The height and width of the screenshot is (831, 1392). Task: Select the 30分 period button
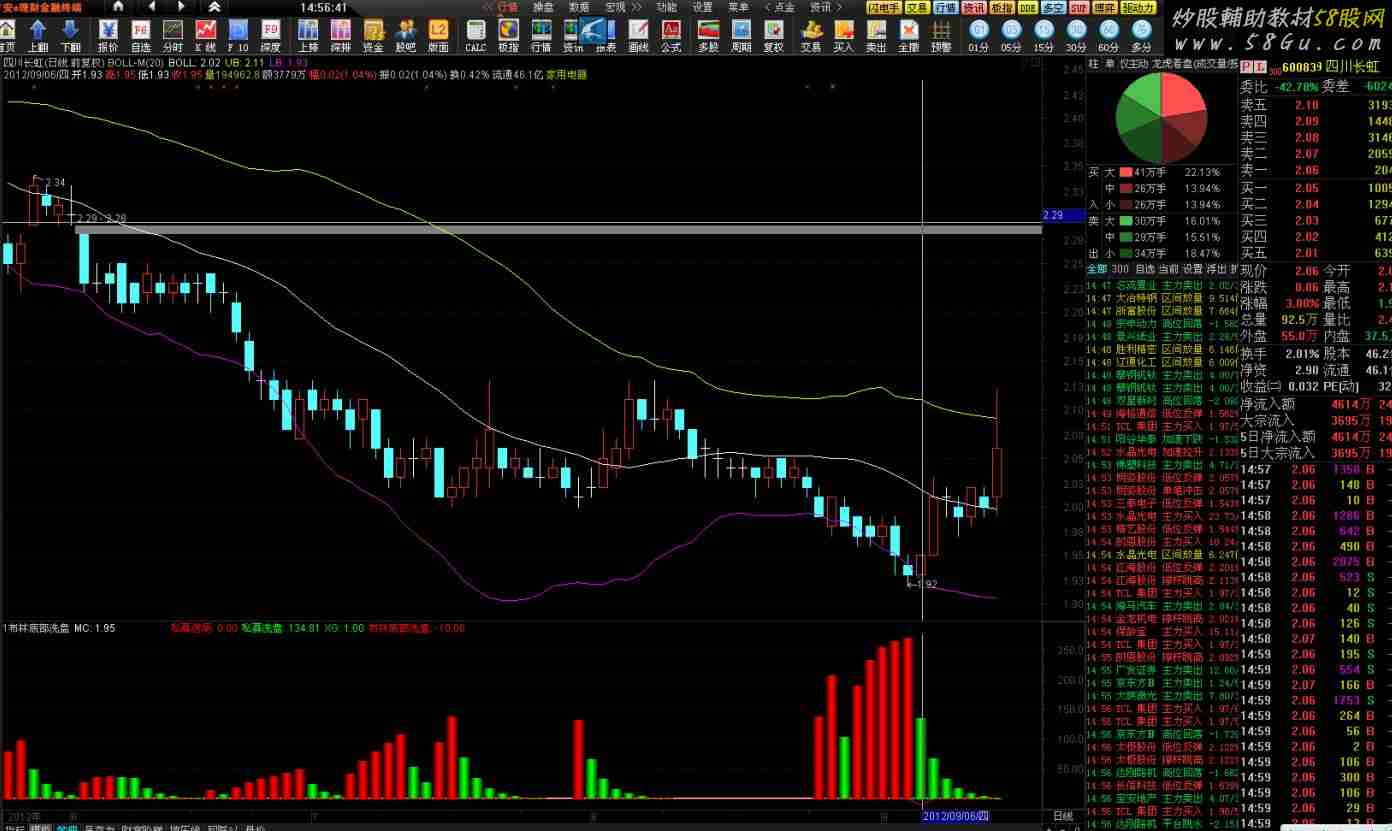[x=1076, y=35]
